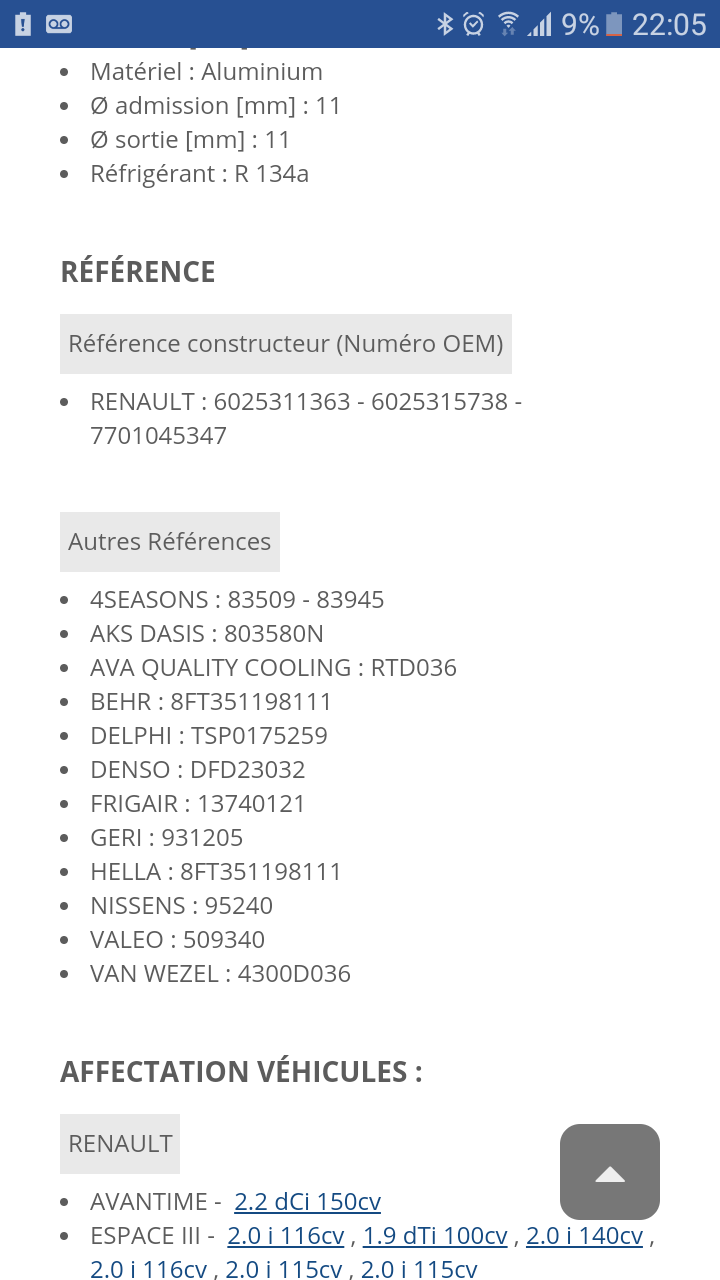Open the 2.0 i 140cv link
The image size is (720, 1280).
[x=584, y=1236]
